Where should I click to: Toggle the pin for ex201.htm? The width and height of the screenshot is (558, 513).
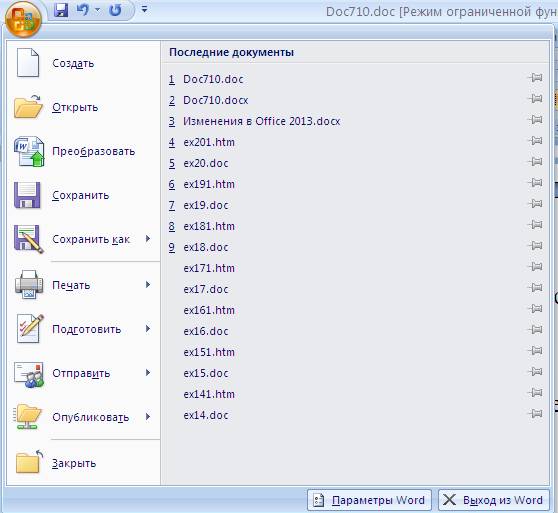(535, 140)
